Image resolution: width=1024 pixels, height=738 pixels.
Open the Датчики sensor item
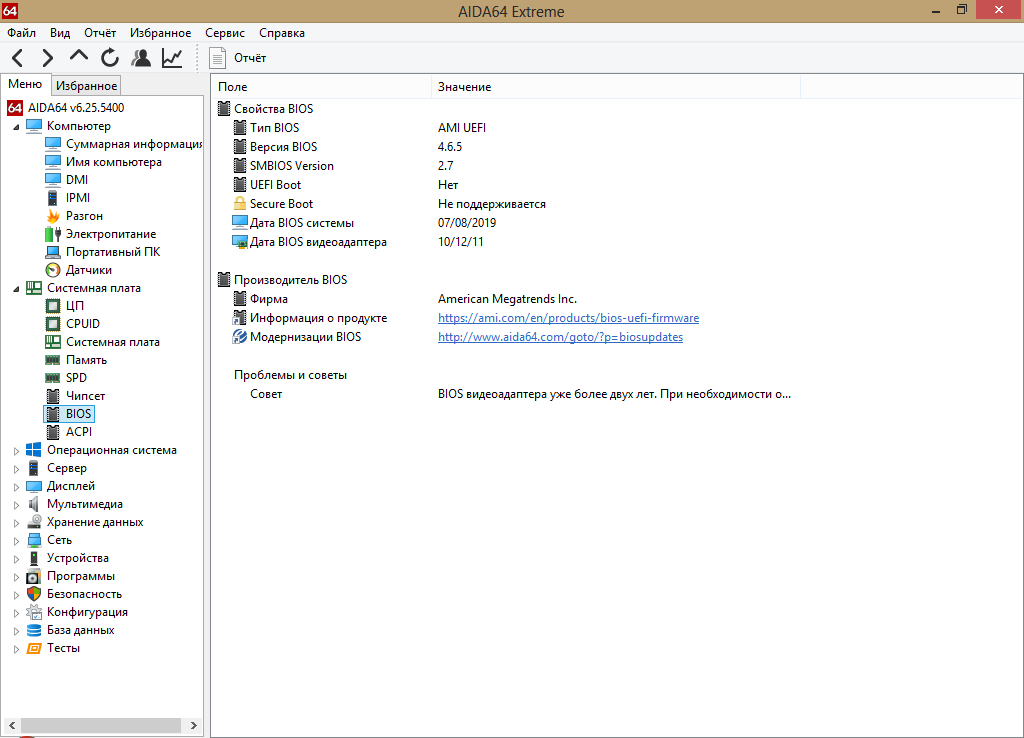[x=78, y=270]
